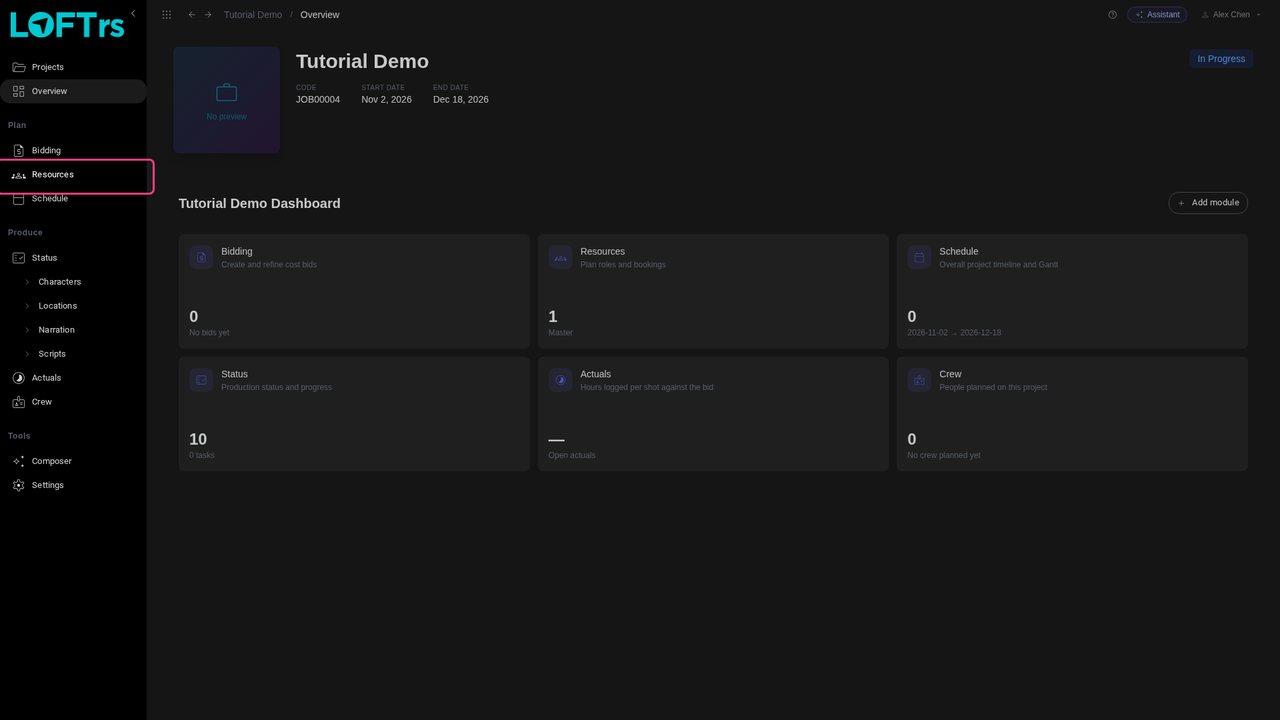Click the Status card icon

201,380
